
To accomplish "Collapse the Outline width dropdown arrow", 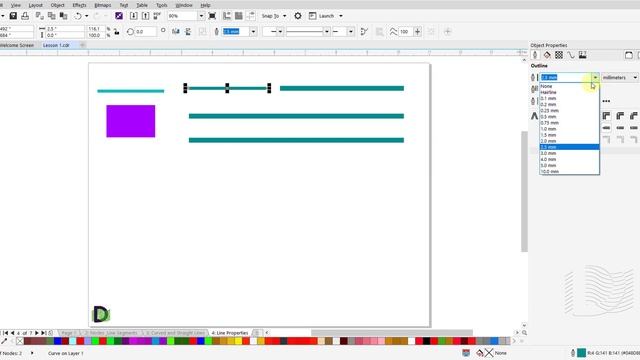I will tap(595, 77).
